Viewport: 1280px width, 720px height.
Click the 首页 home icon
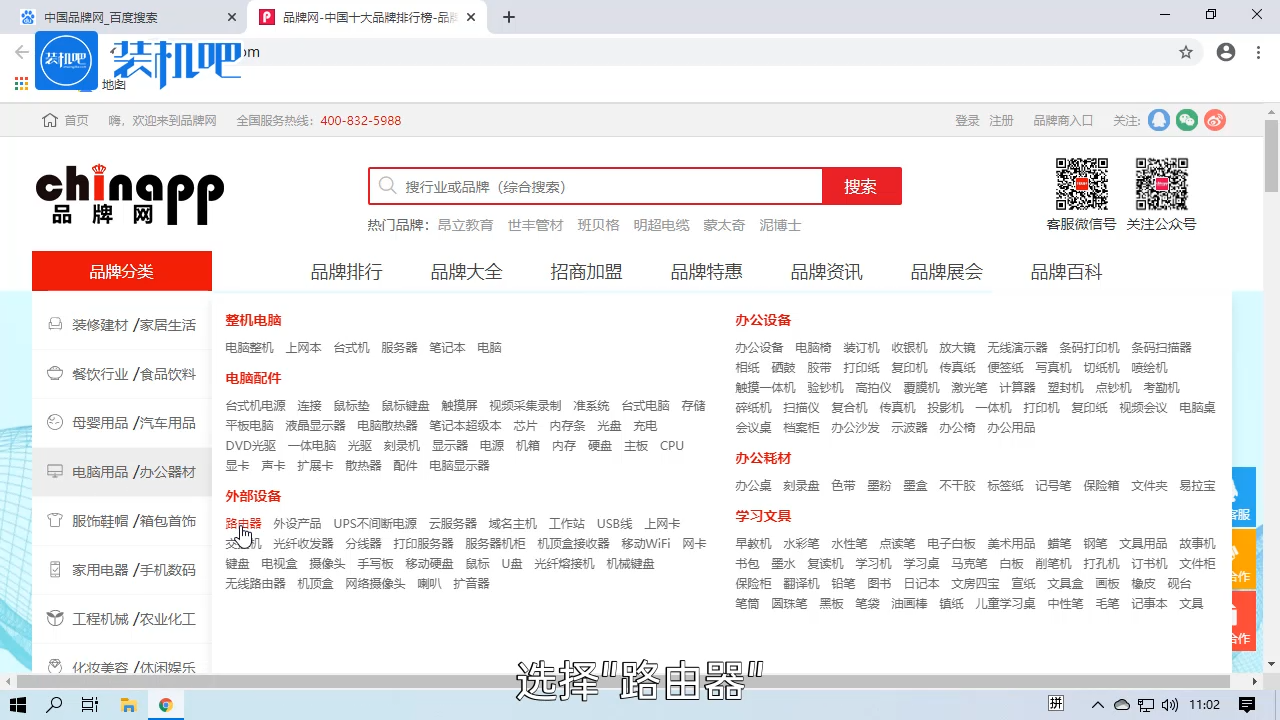click(48, 119)
